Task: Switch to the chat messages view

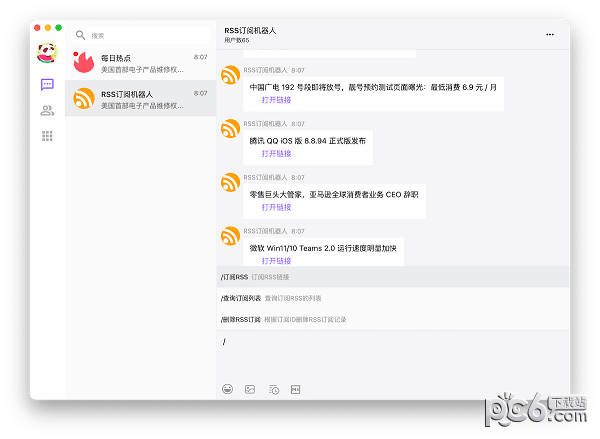Action: click(47, 85)
